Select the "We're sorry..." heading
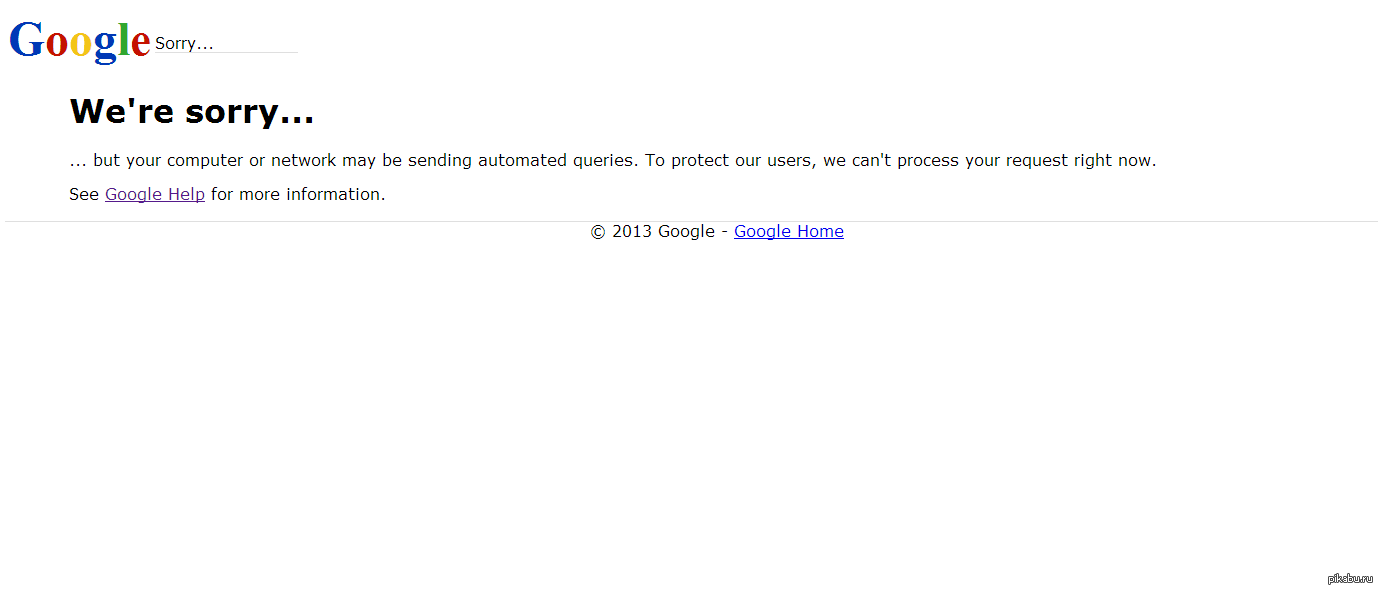Image resolution: width=1378 pixels, height=590 pixels. [x=192, y=111]
